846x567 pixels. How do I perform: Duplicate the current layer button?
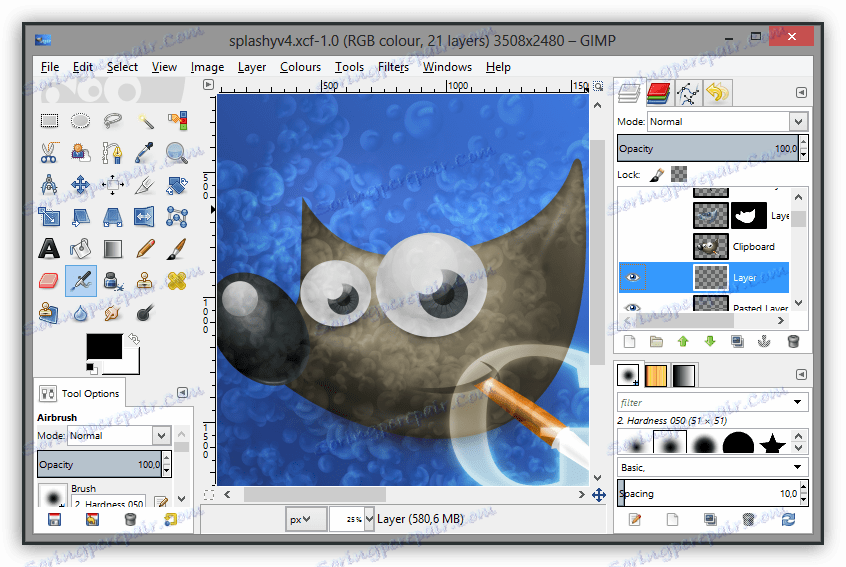click(x=738, y=341)
